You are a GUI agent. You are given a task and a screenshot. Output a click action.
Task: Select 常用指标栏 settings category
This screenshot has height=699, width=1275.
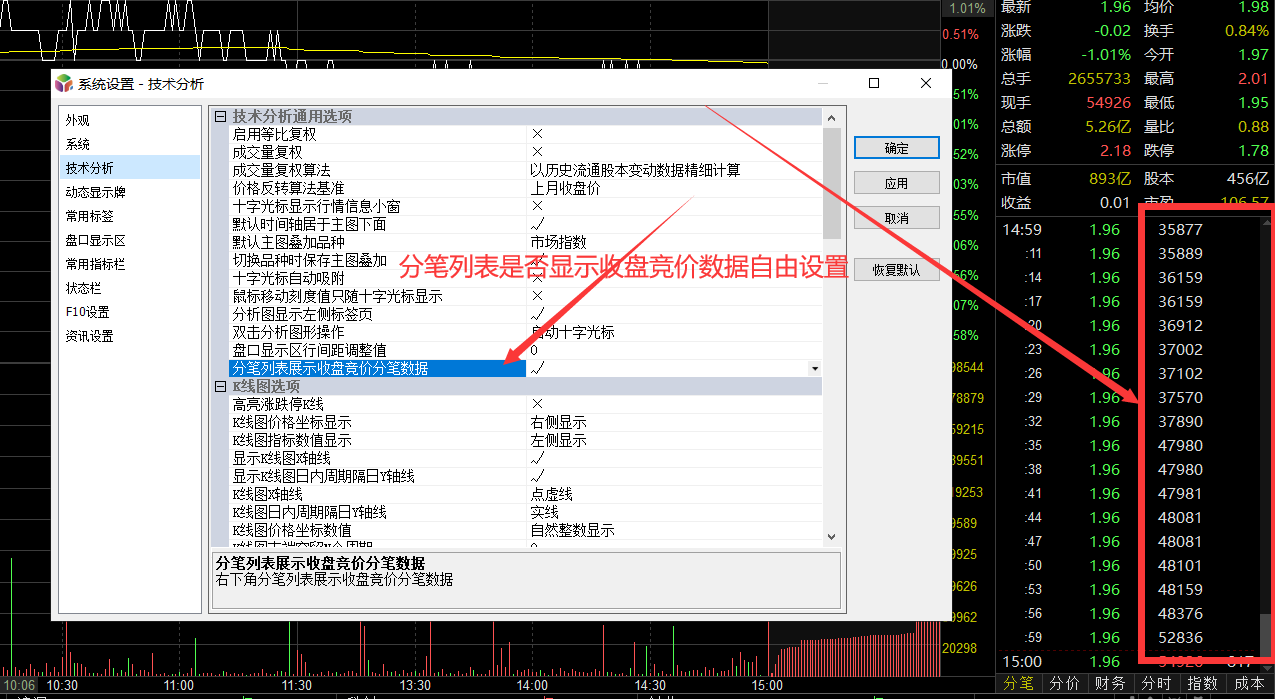click(x=129, y=264)
